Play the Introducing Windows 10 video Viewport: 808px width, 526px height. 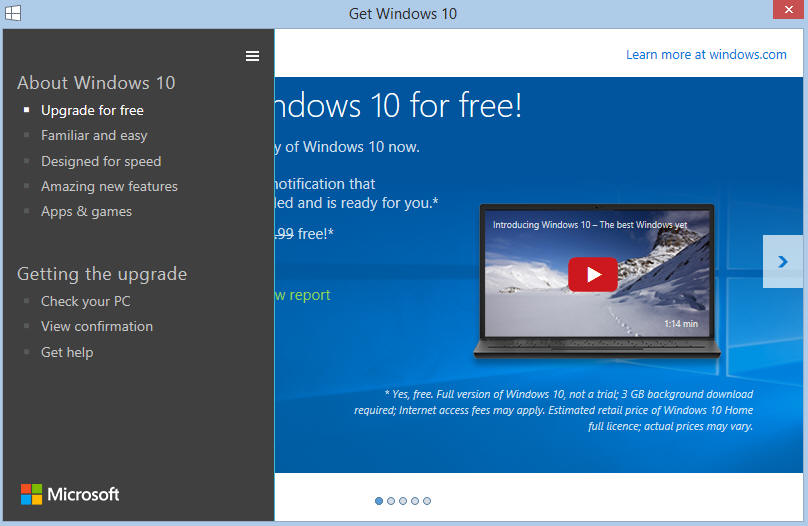pos(593,274)
